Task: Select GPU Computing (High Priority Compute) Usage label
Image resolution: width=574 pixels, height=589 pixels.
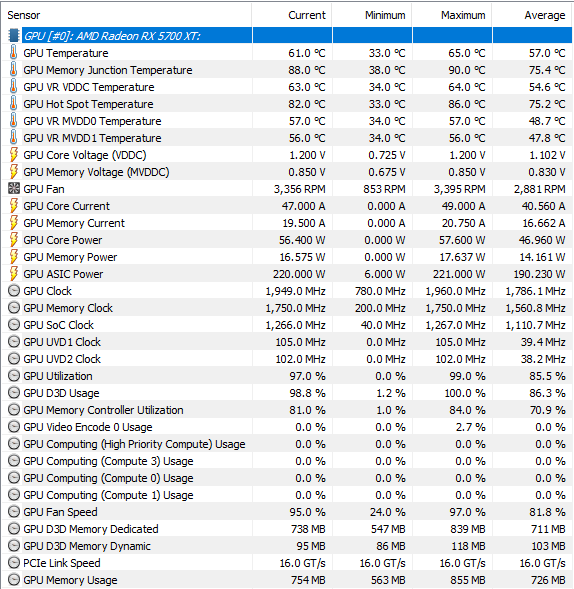Action: [x=134, y=444]
